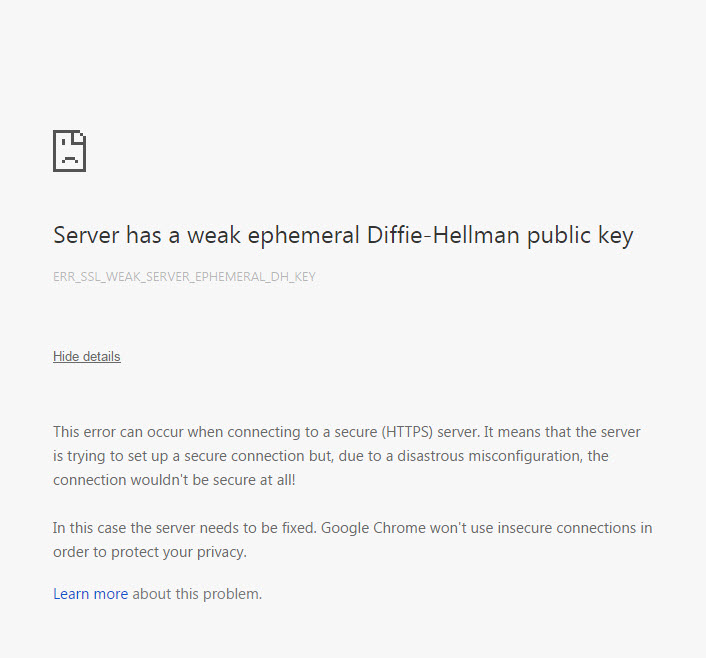Click "It means that the server" text
The image size is (706, 658).
pyautogui.click(x=560, y=432)
